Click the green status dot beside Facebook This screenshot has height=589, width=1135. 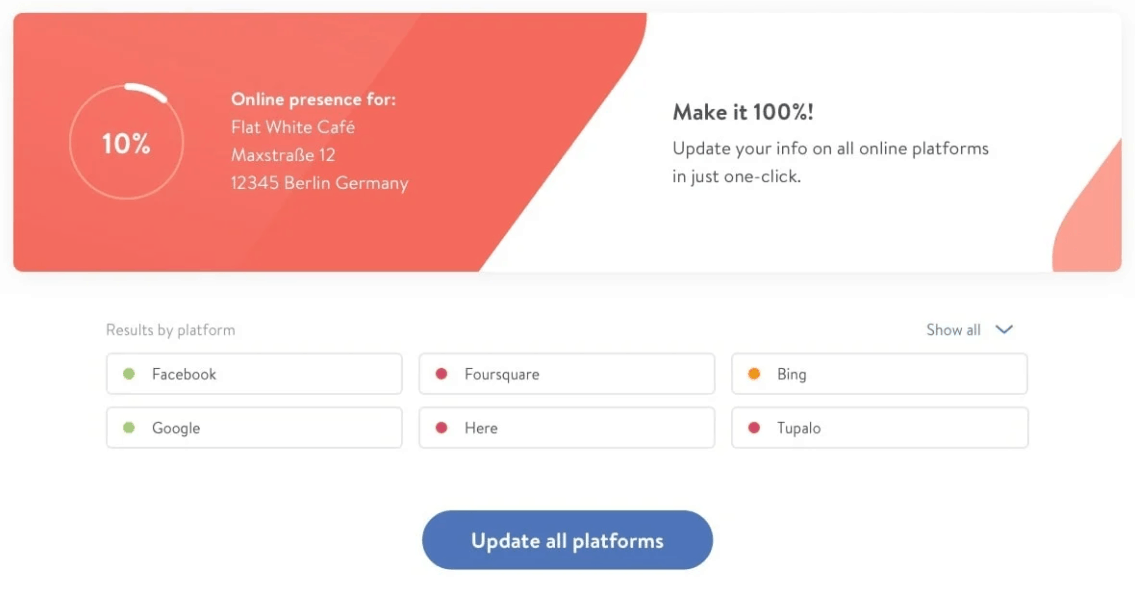129,374
